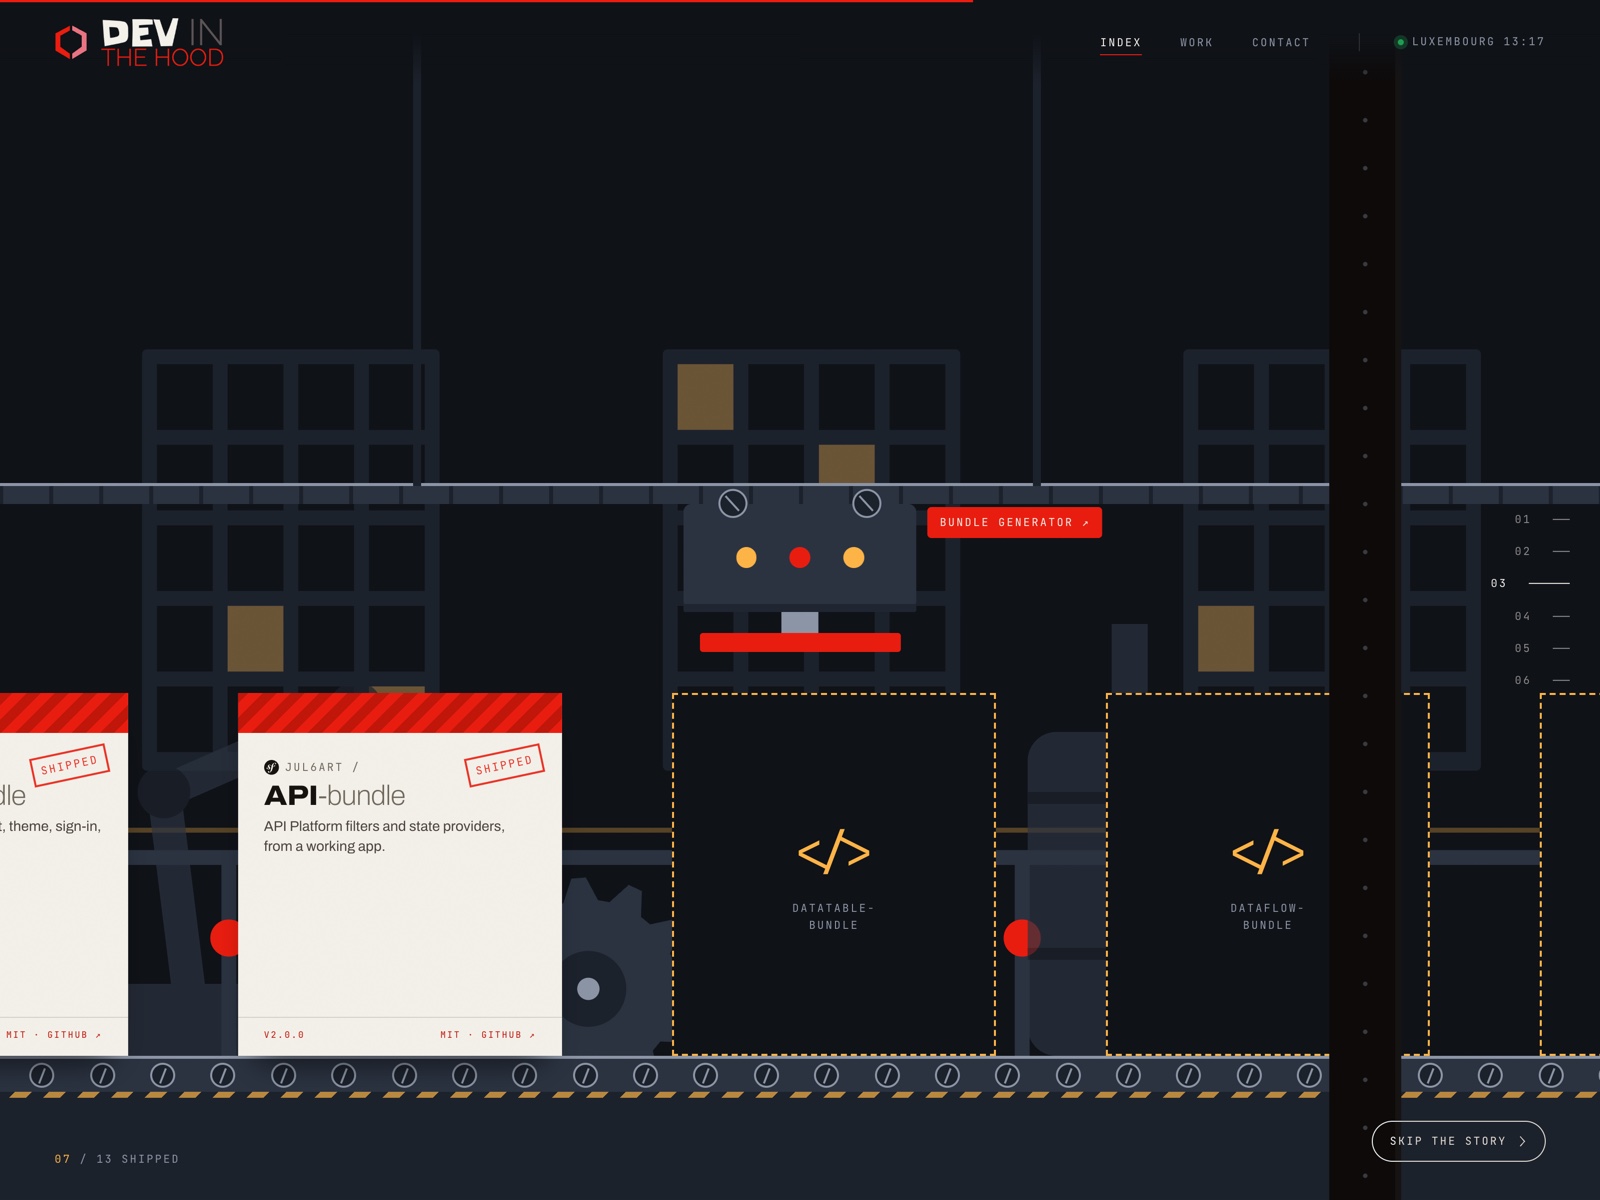This screenshot has height=1200, width=1600.
Task: Jump to section 01 marker
Action: click(x=1541, y=519)
